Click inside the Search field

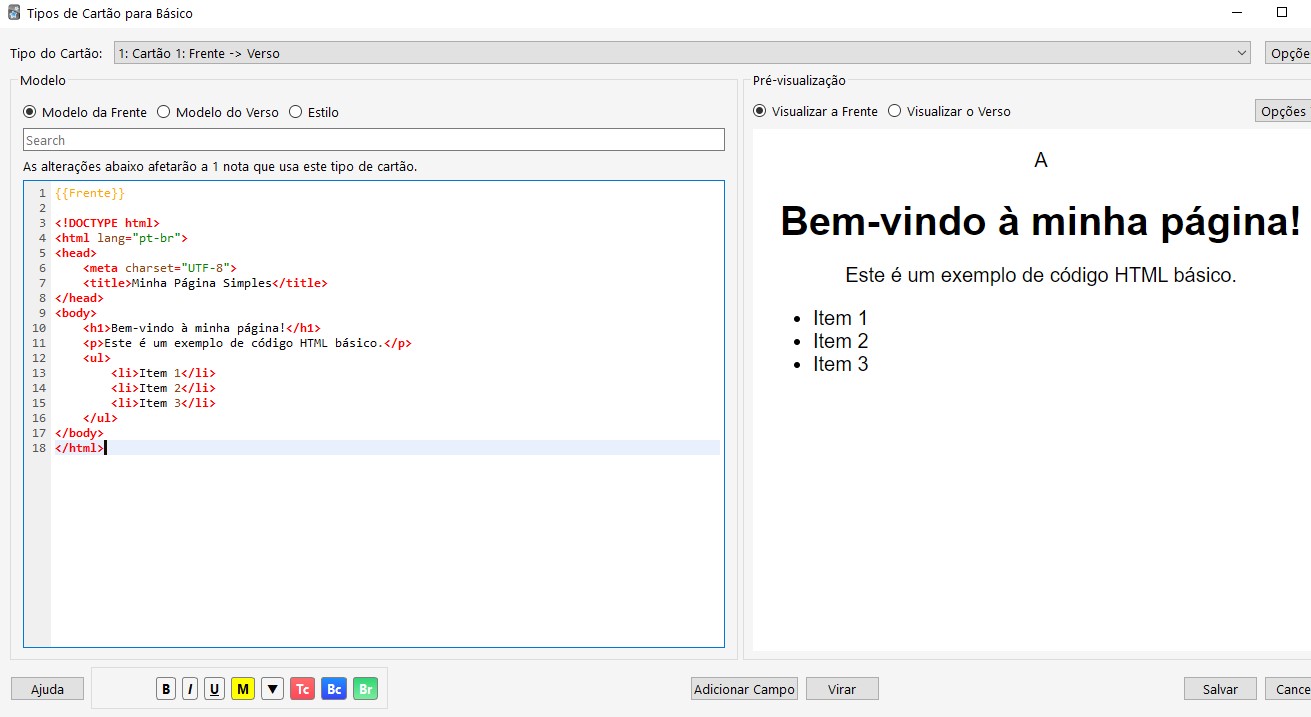click(x=373, y=140)
